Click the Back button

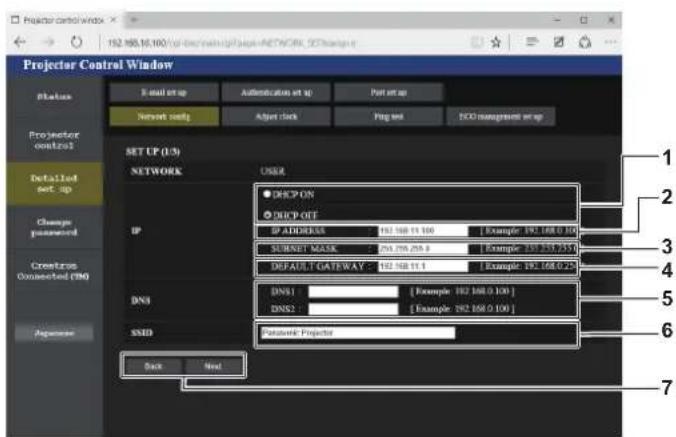(x=153, y=366)
